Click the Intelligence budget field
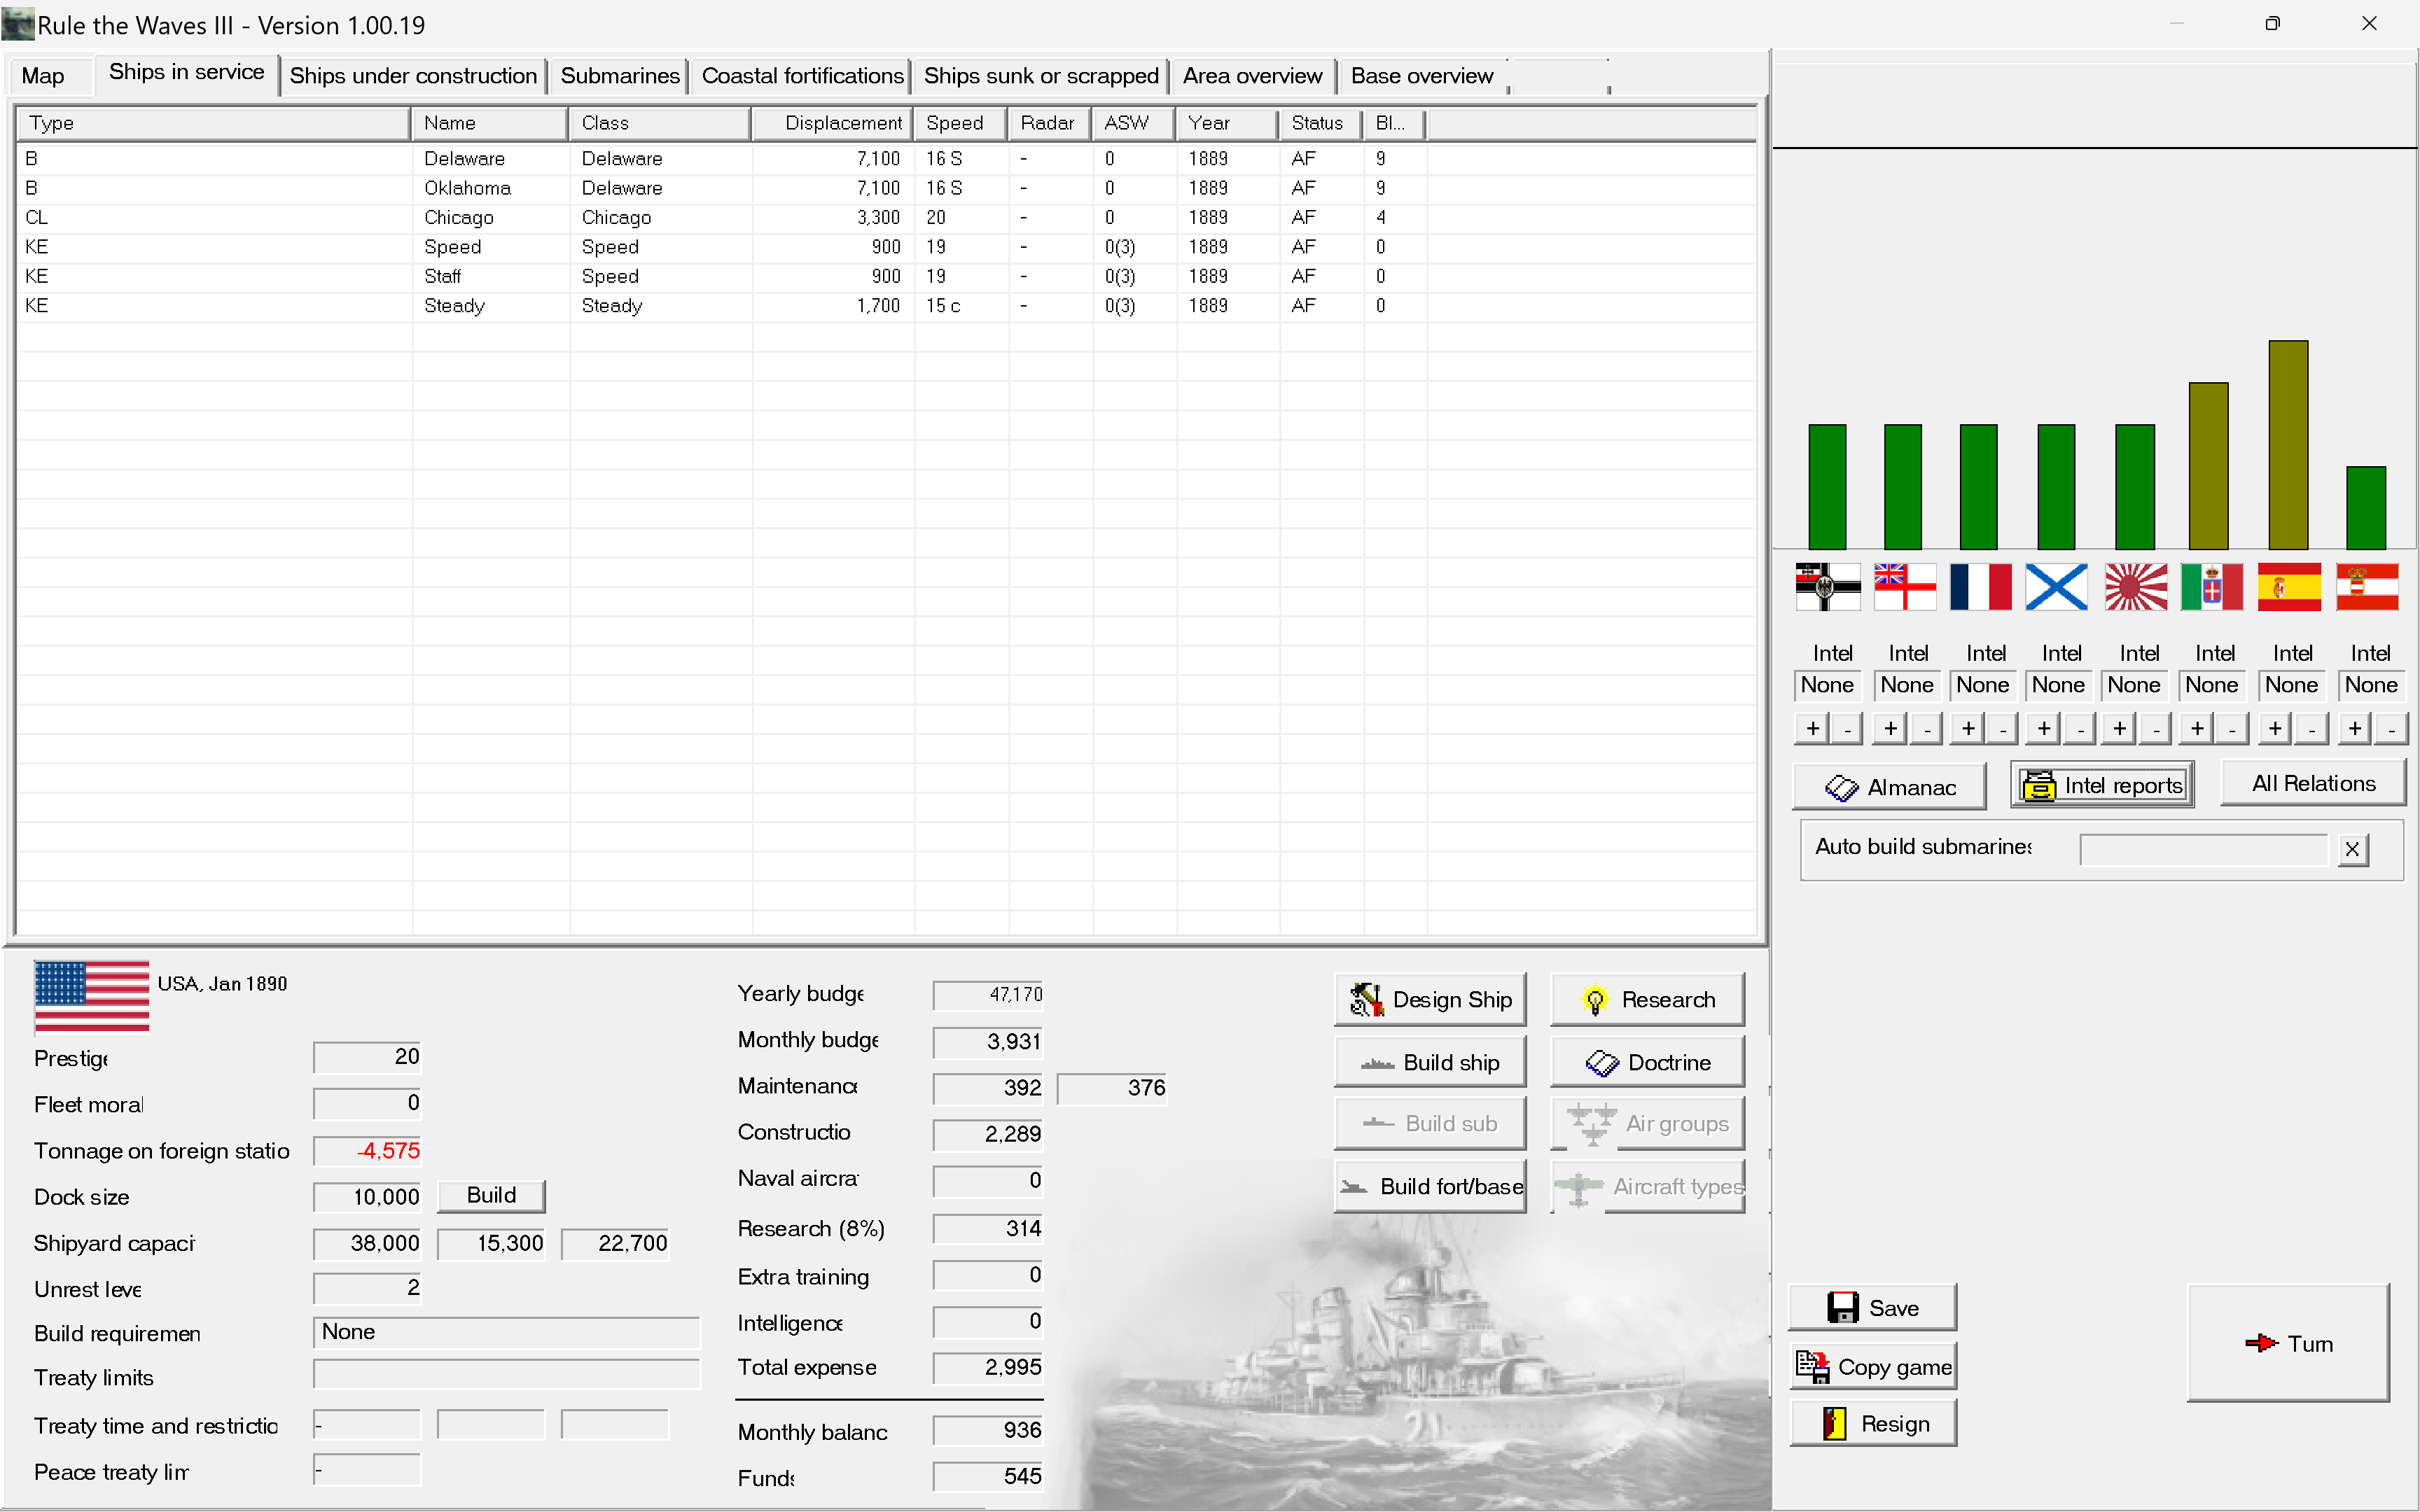The height and width of the screenshot is (1512, 2420). 988,1322
